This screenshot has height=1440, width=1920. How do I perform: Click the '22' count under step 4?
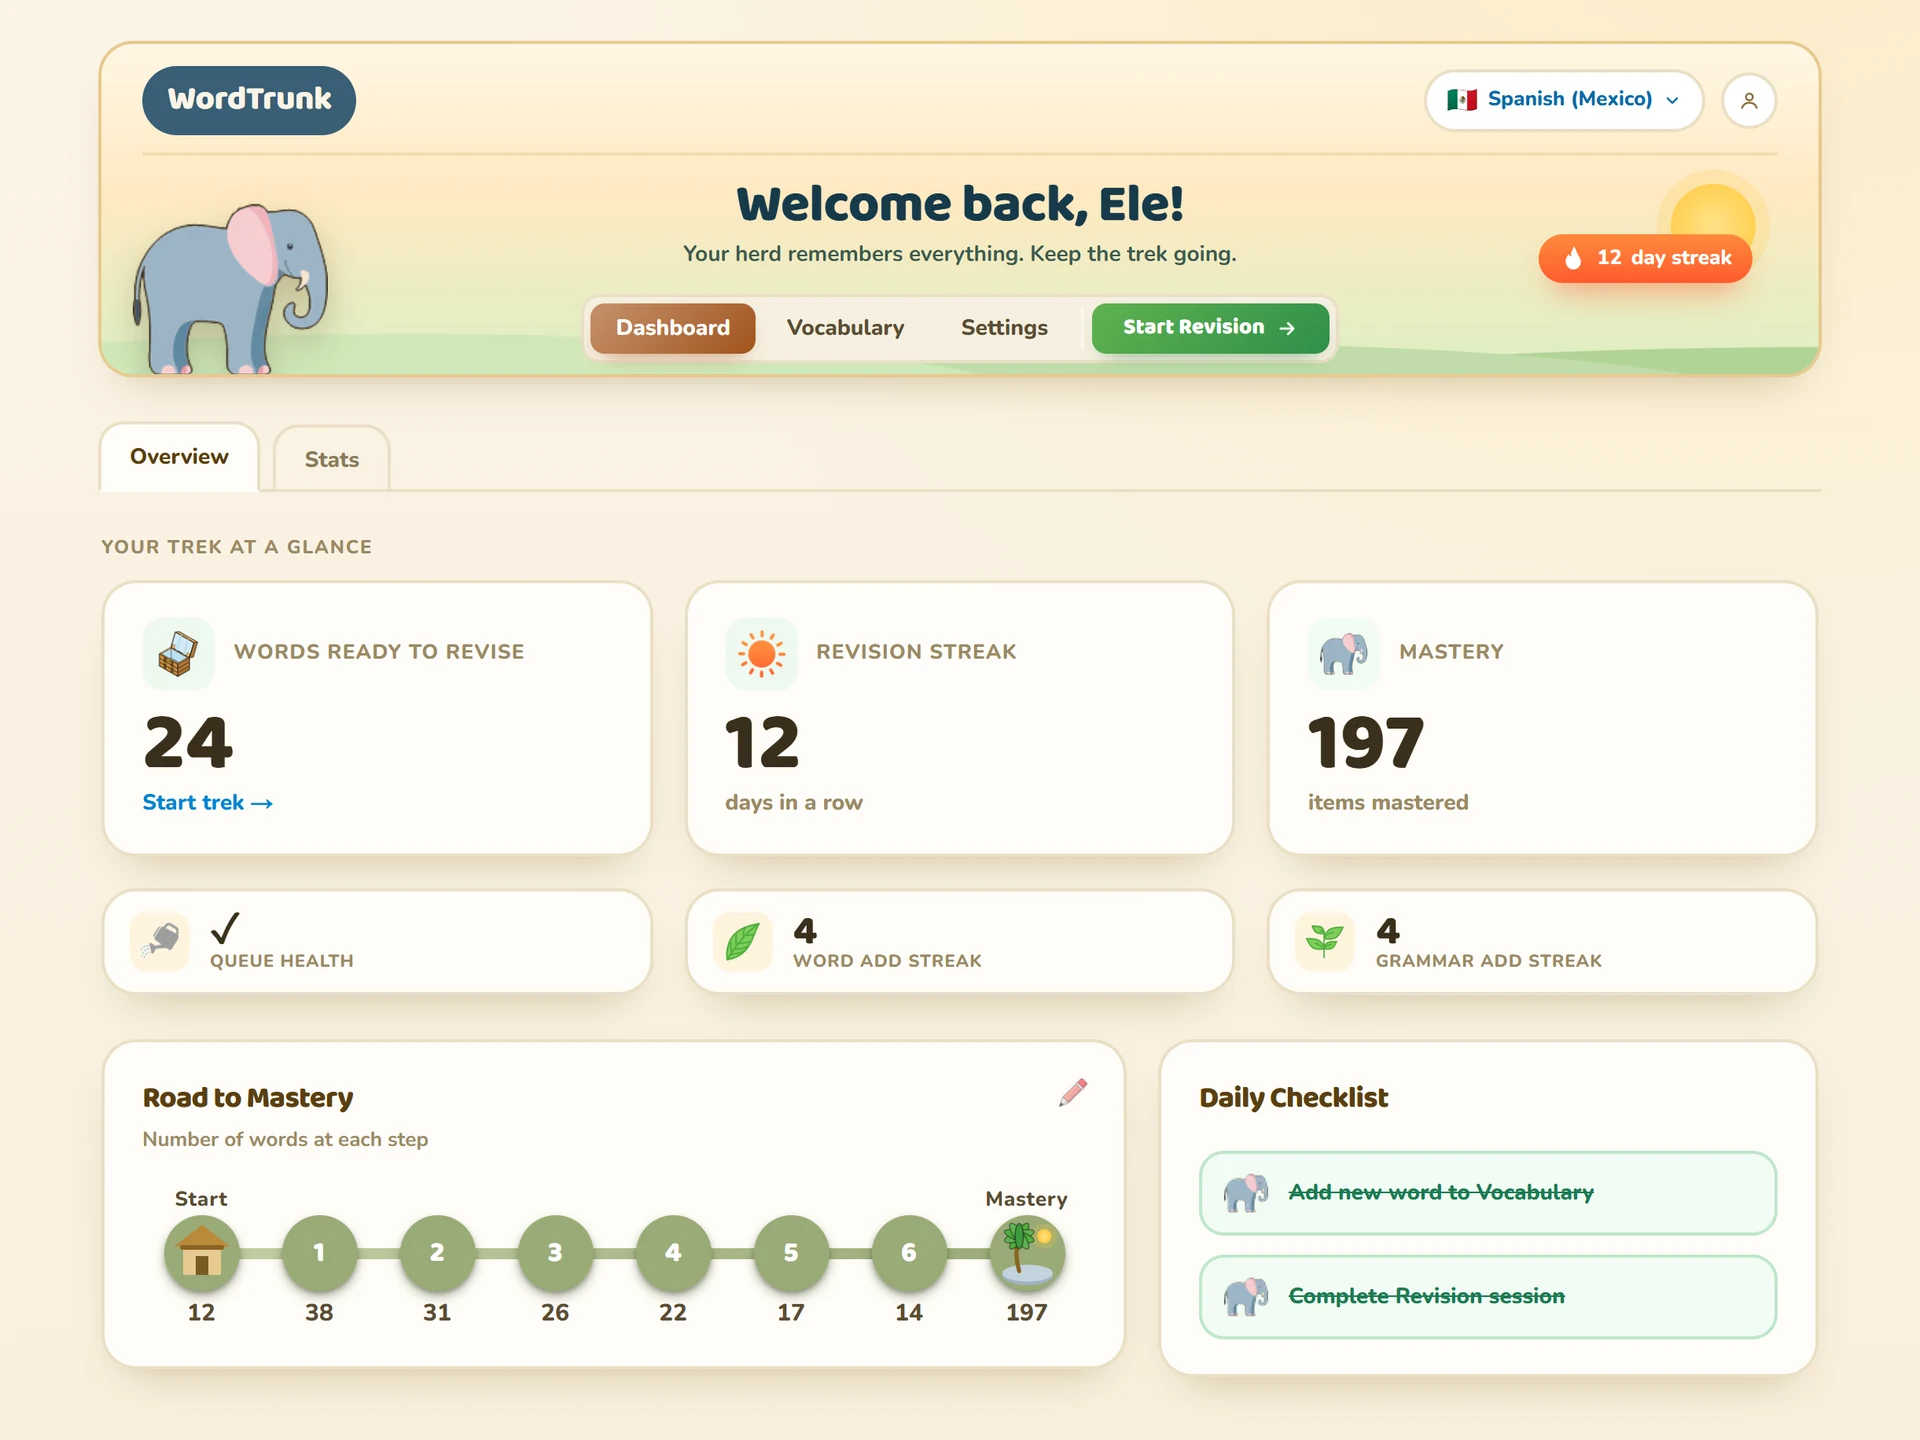(673, 1313)
